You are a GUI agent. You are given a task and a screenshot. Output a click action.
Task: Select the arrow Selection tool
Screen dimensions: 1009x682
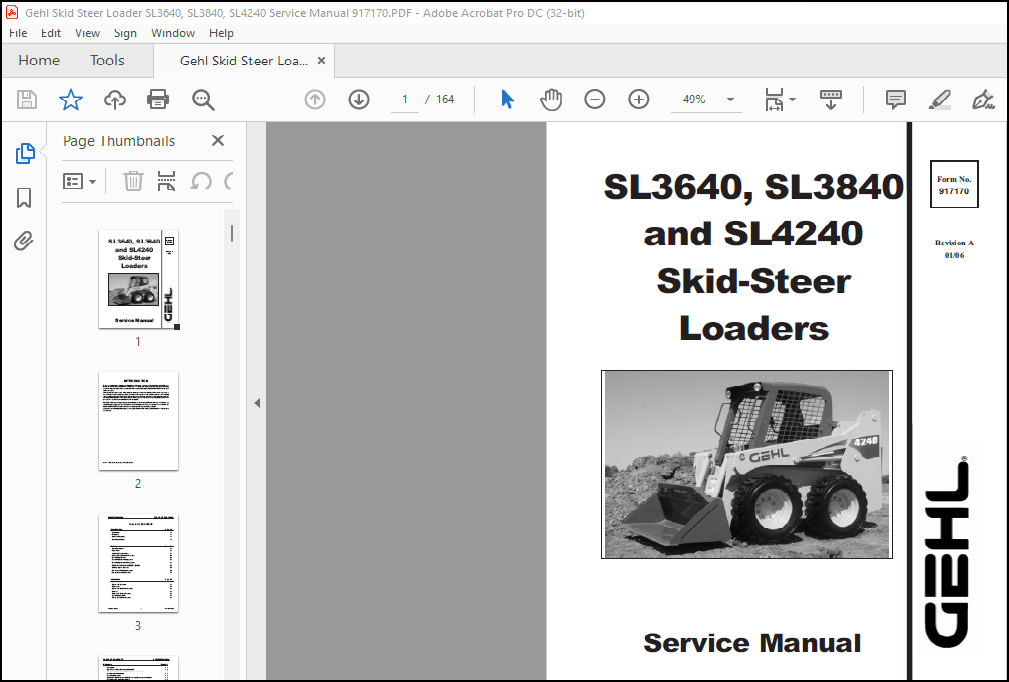(x=507, y=99)
